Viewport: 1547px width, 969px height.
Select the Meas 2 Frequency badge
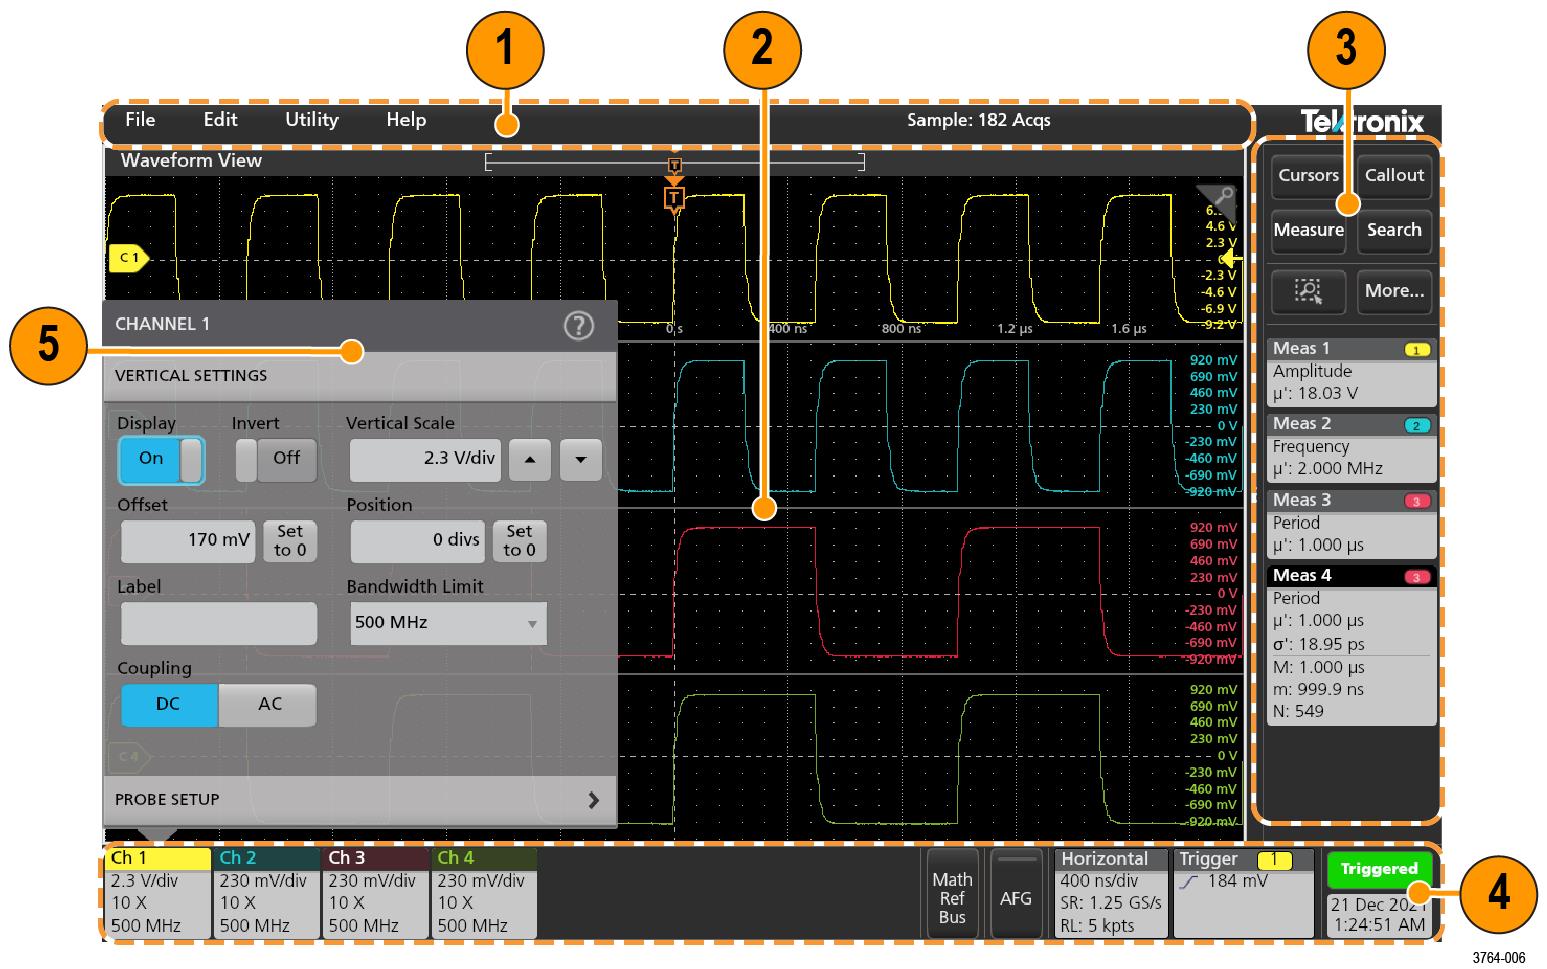tap(1350, 447)
